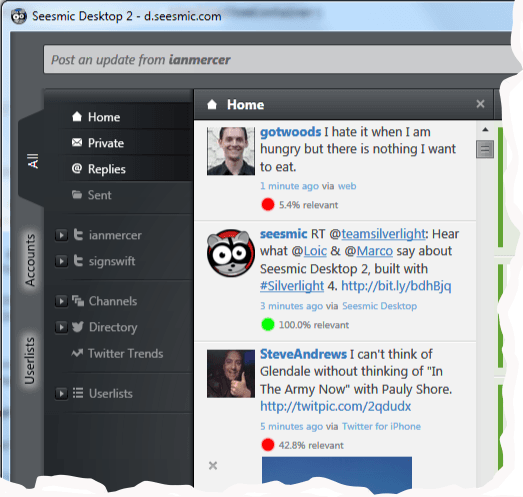Click the 42.8% relevant text
Viewport: 523px width, 497px height.
[311, 445]
